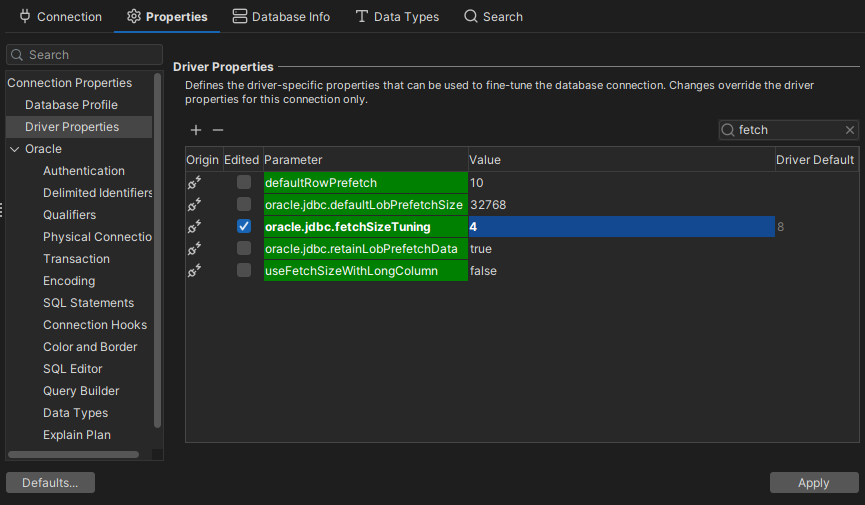Select Driver Properties in the sidebar tree
Image resolution: width=865 pixels, height=505 pixels.
72,127
